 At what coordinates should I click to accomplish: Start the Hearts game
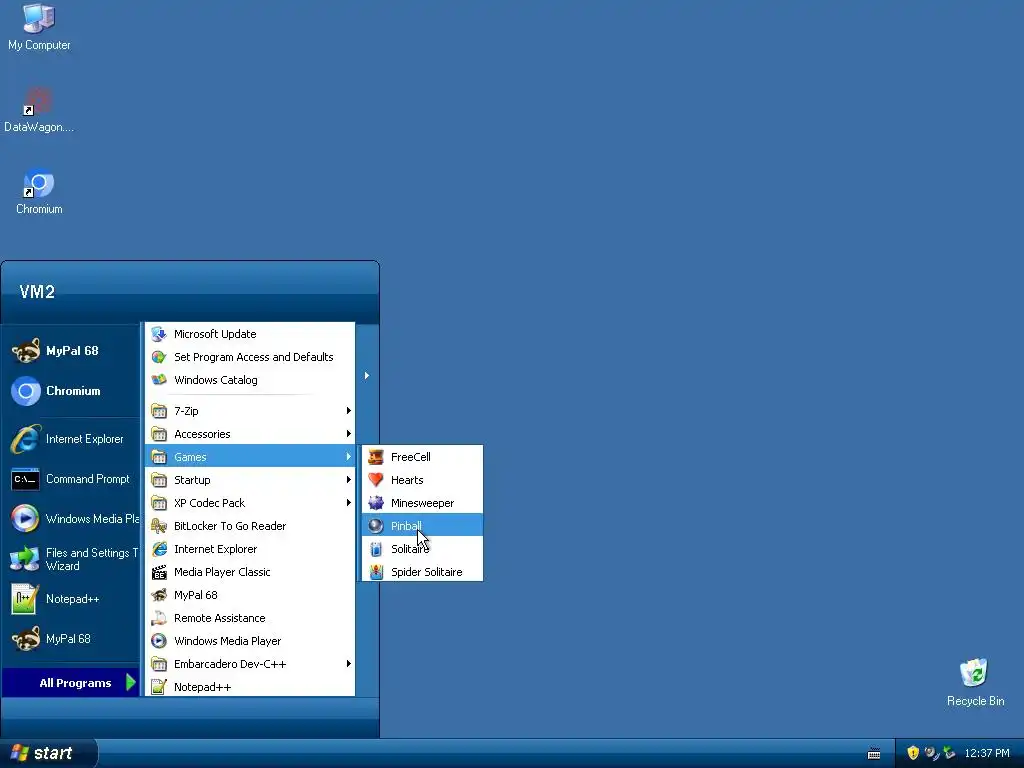tap(423, 480)
